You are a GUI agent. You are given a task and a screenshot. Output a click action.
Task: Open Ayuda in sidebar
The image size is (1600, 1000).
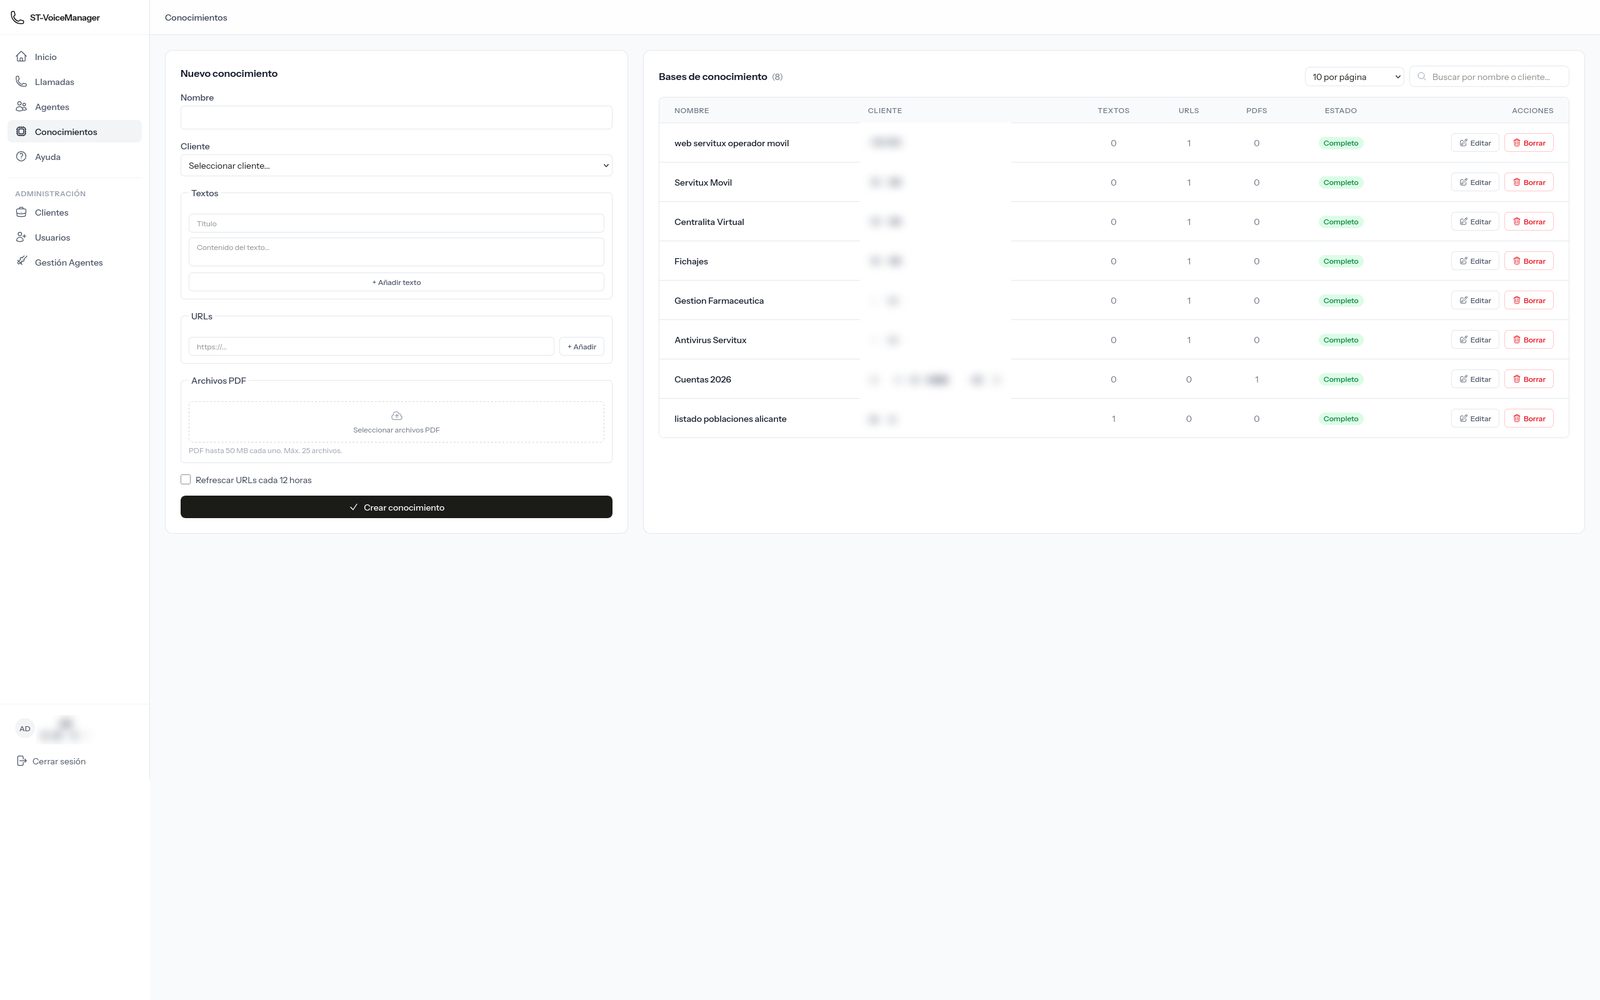(x=74, y=157)
